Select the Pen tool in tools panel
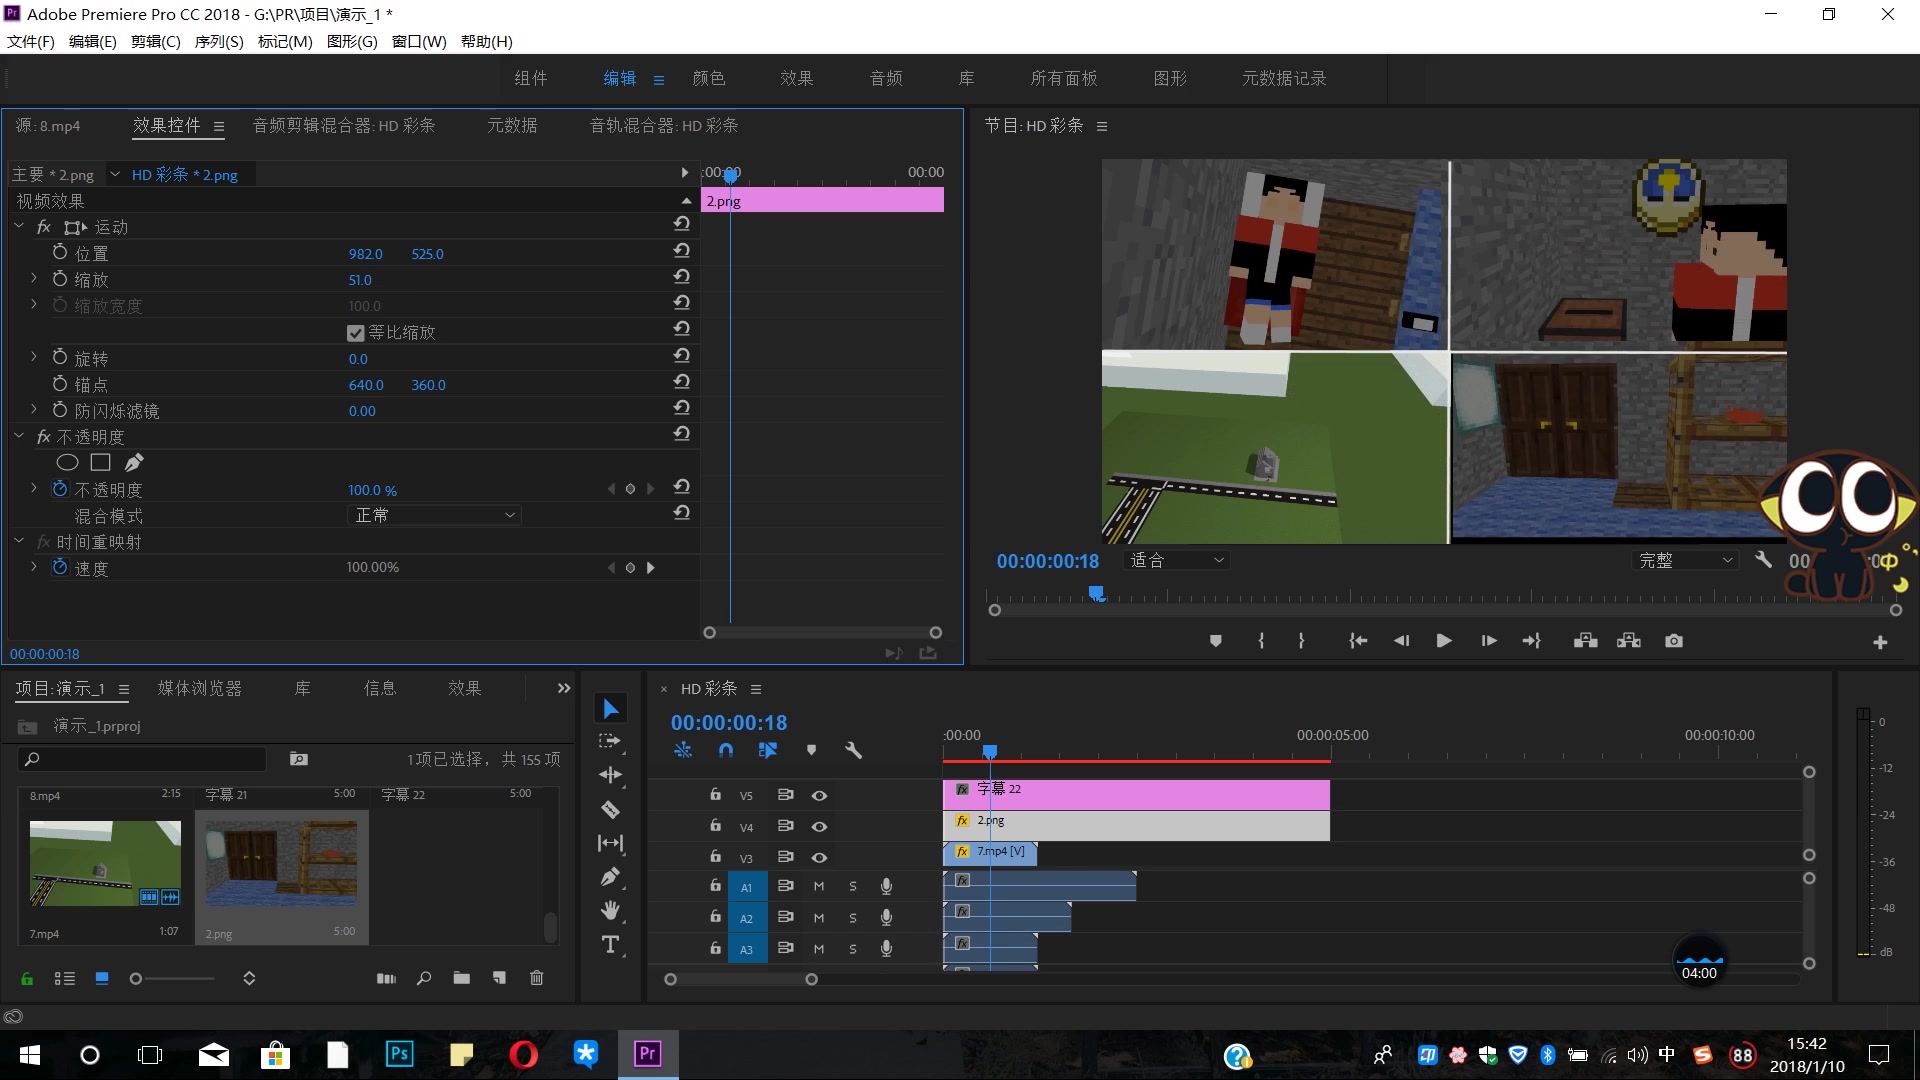The width and height of the screenshot is (1920, 1080). click(610, 877)
